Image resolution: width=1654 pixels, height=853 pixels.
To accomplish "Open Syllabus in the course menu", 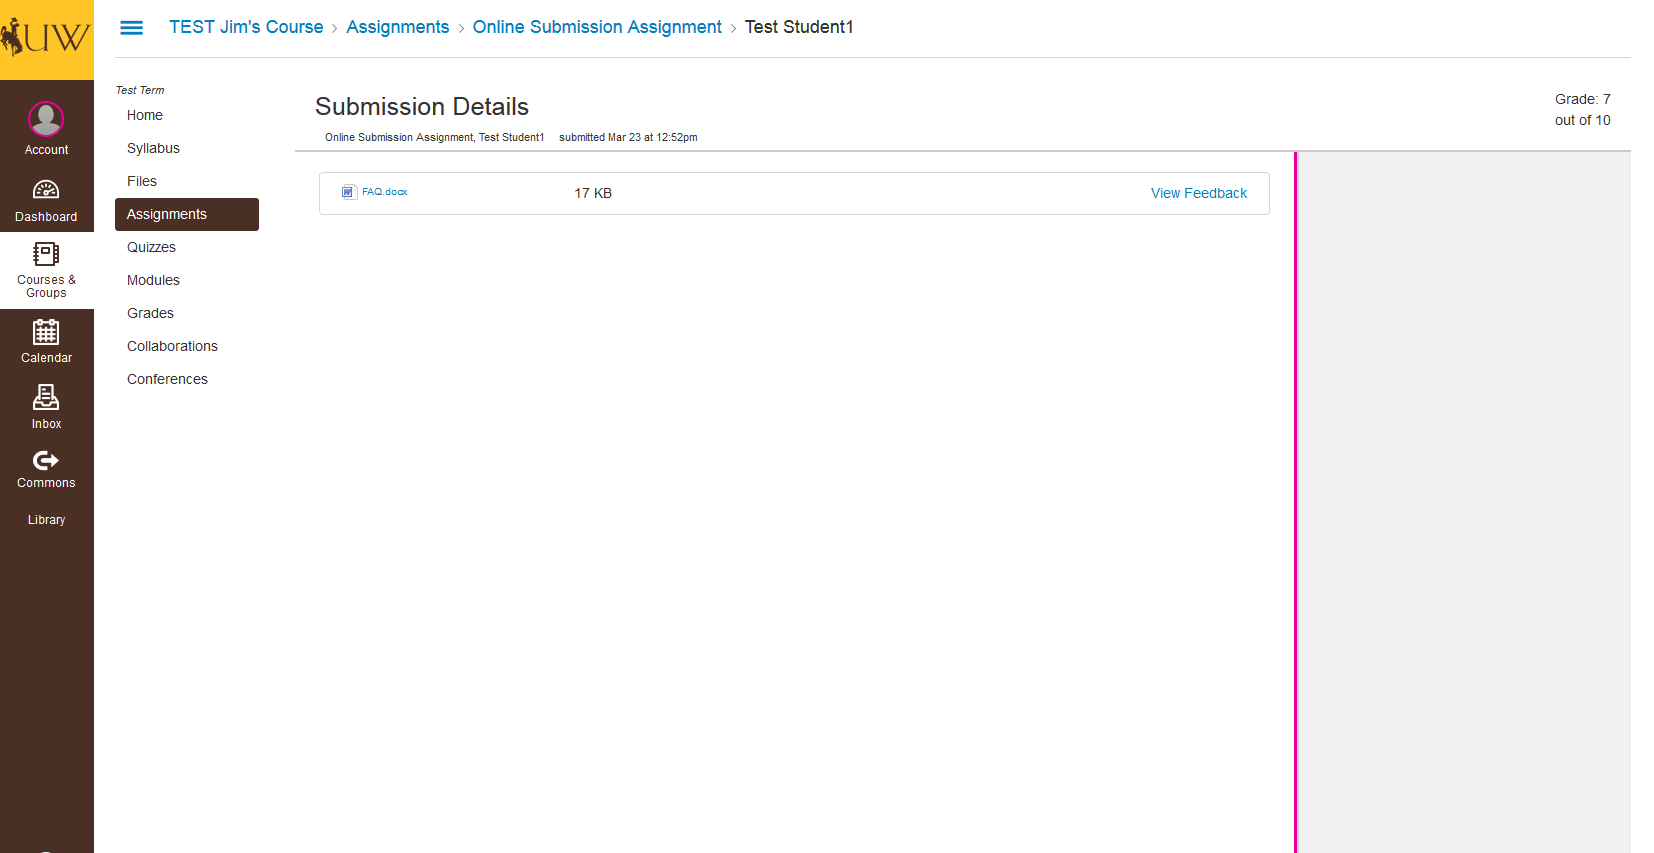I will click(153, 148).
